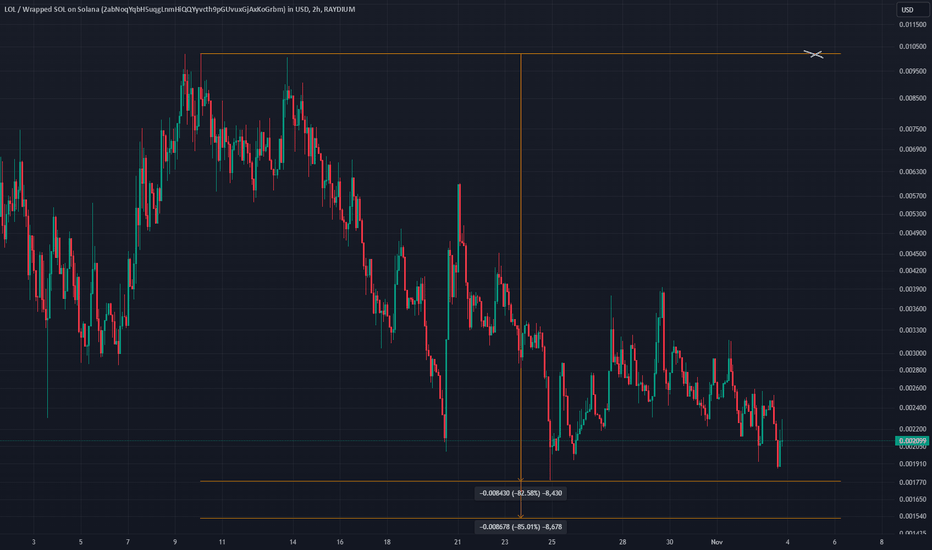This screenshot has height=550, width=932.
Task: Click the 0.007500 price axis label
Action: pyautogui.click(x=912, y=129)
